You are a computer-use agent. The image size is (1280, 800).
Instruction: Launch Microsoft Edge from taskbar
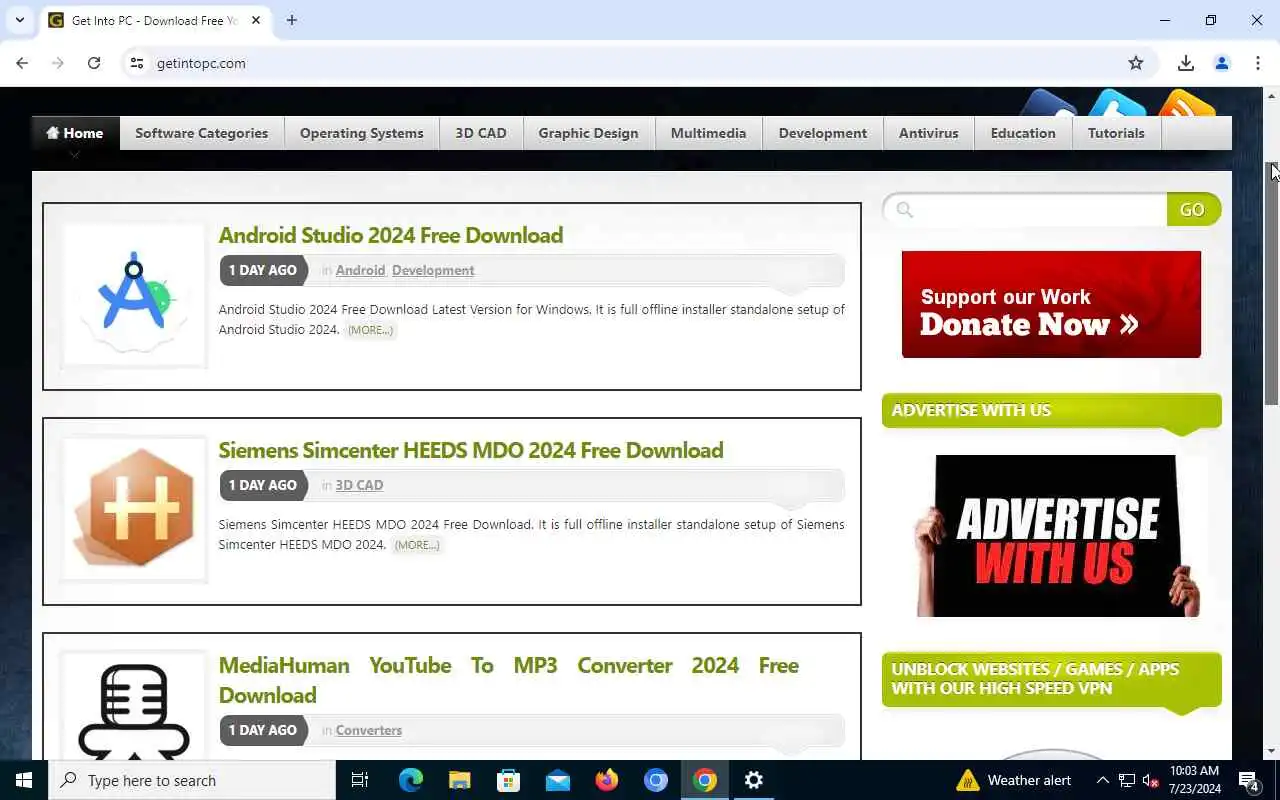[x=411, y=780]
